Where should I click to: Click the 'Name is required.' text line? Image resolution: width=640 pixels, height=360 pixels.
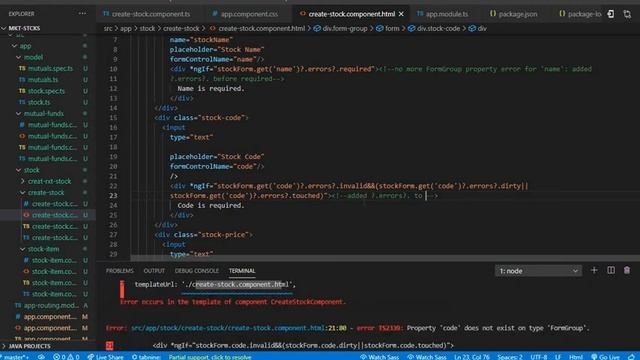pyautogui.click(x=211, y=88)
